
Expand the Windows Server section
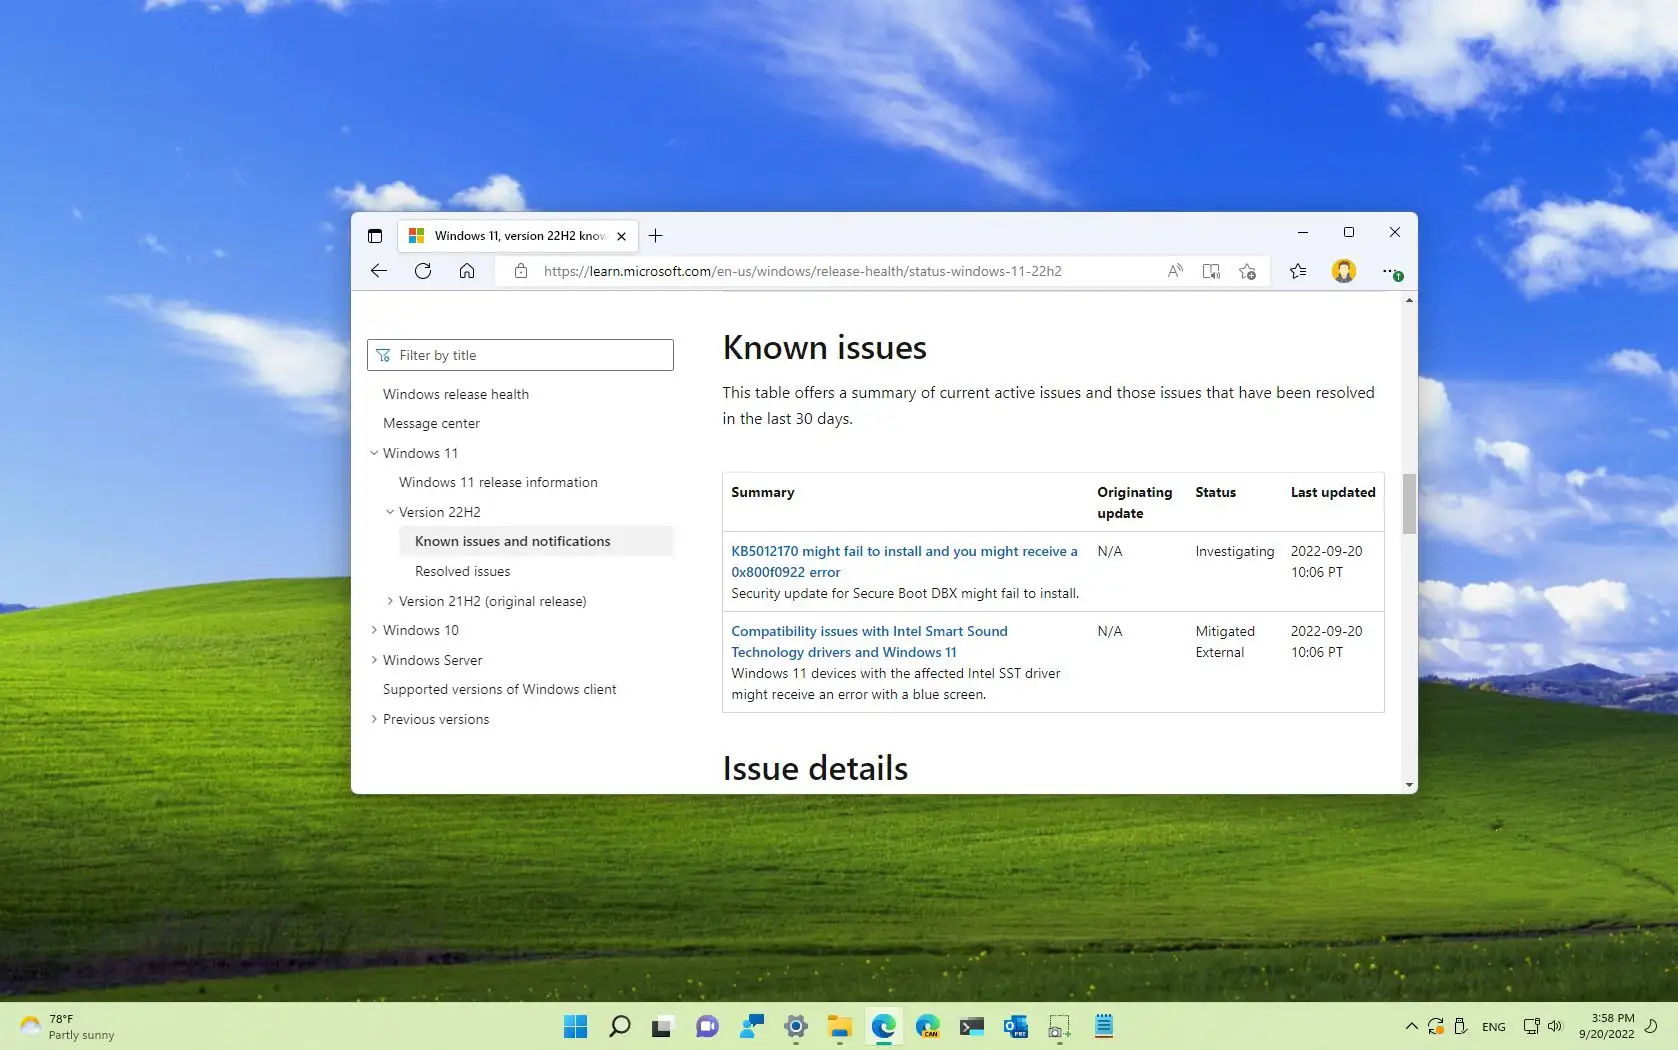click(x=374, y=660)
